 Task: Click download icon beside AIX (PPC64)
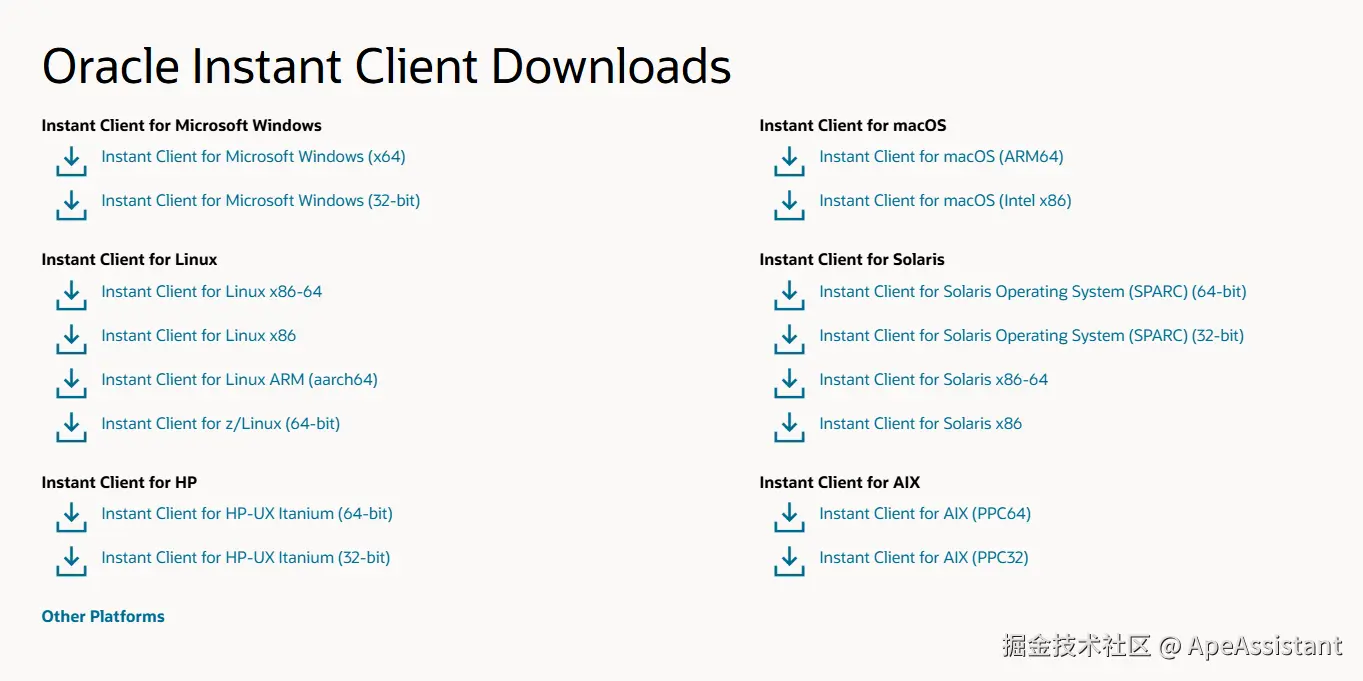tap(789, 518)
